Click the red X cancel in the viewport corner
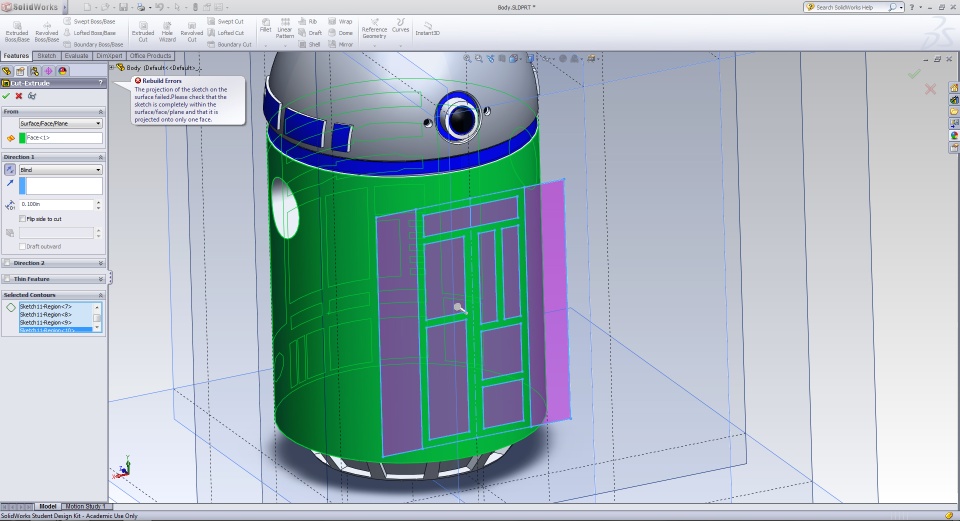The image size is (960, 521). click(930, 89)
